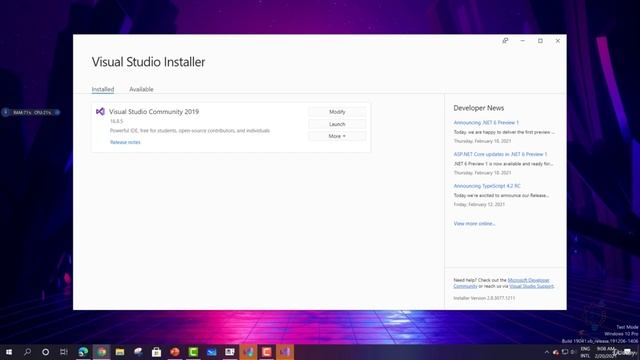Open Microsoft Store from the taskbar

[156, 352]
